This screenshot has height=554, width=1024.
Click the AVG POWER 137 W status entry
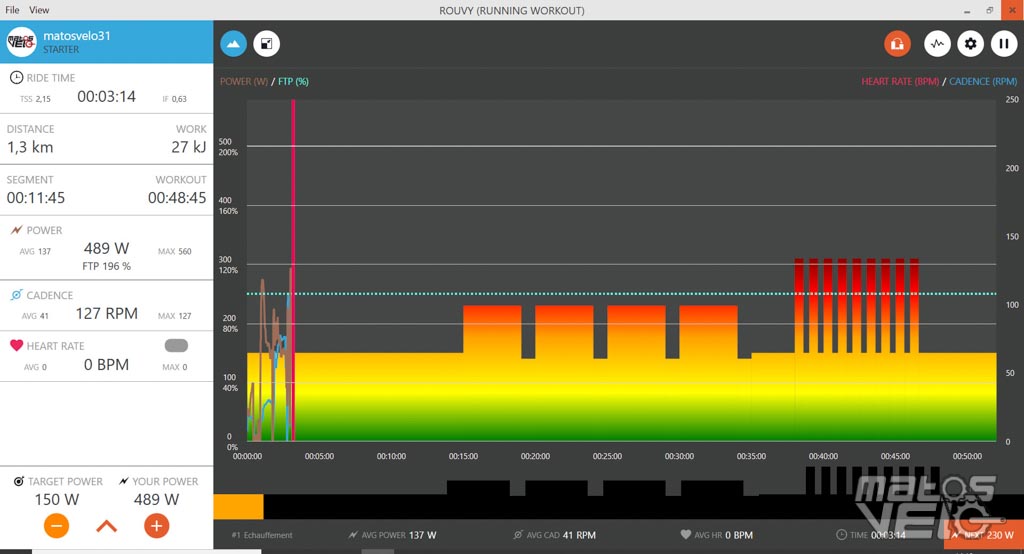click(x=392, y=535)
